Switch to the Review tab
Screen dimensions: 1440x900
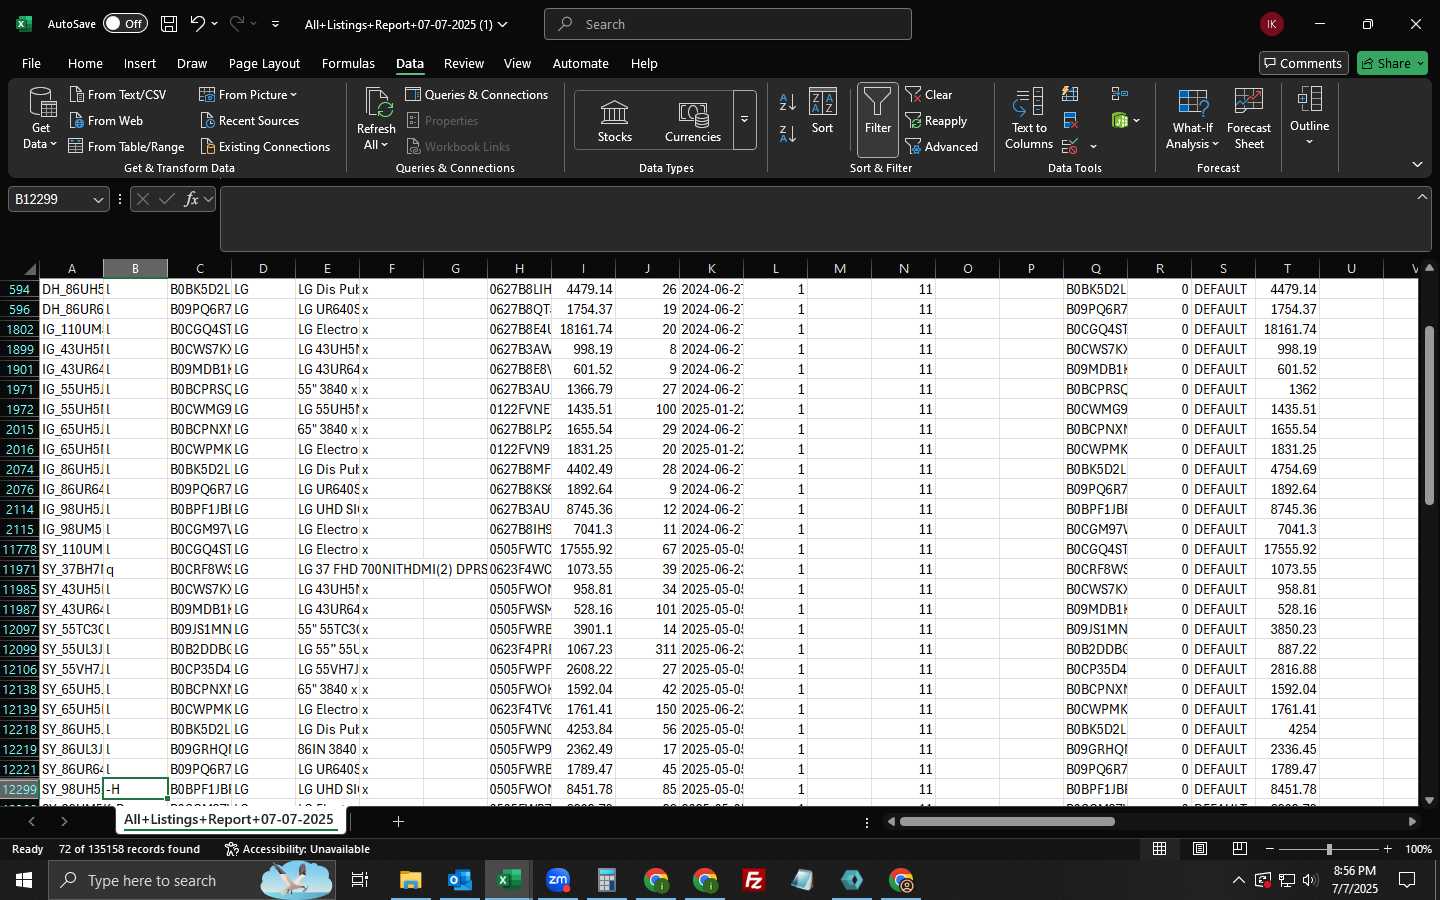pyautogui.click(x=464, y=63)
